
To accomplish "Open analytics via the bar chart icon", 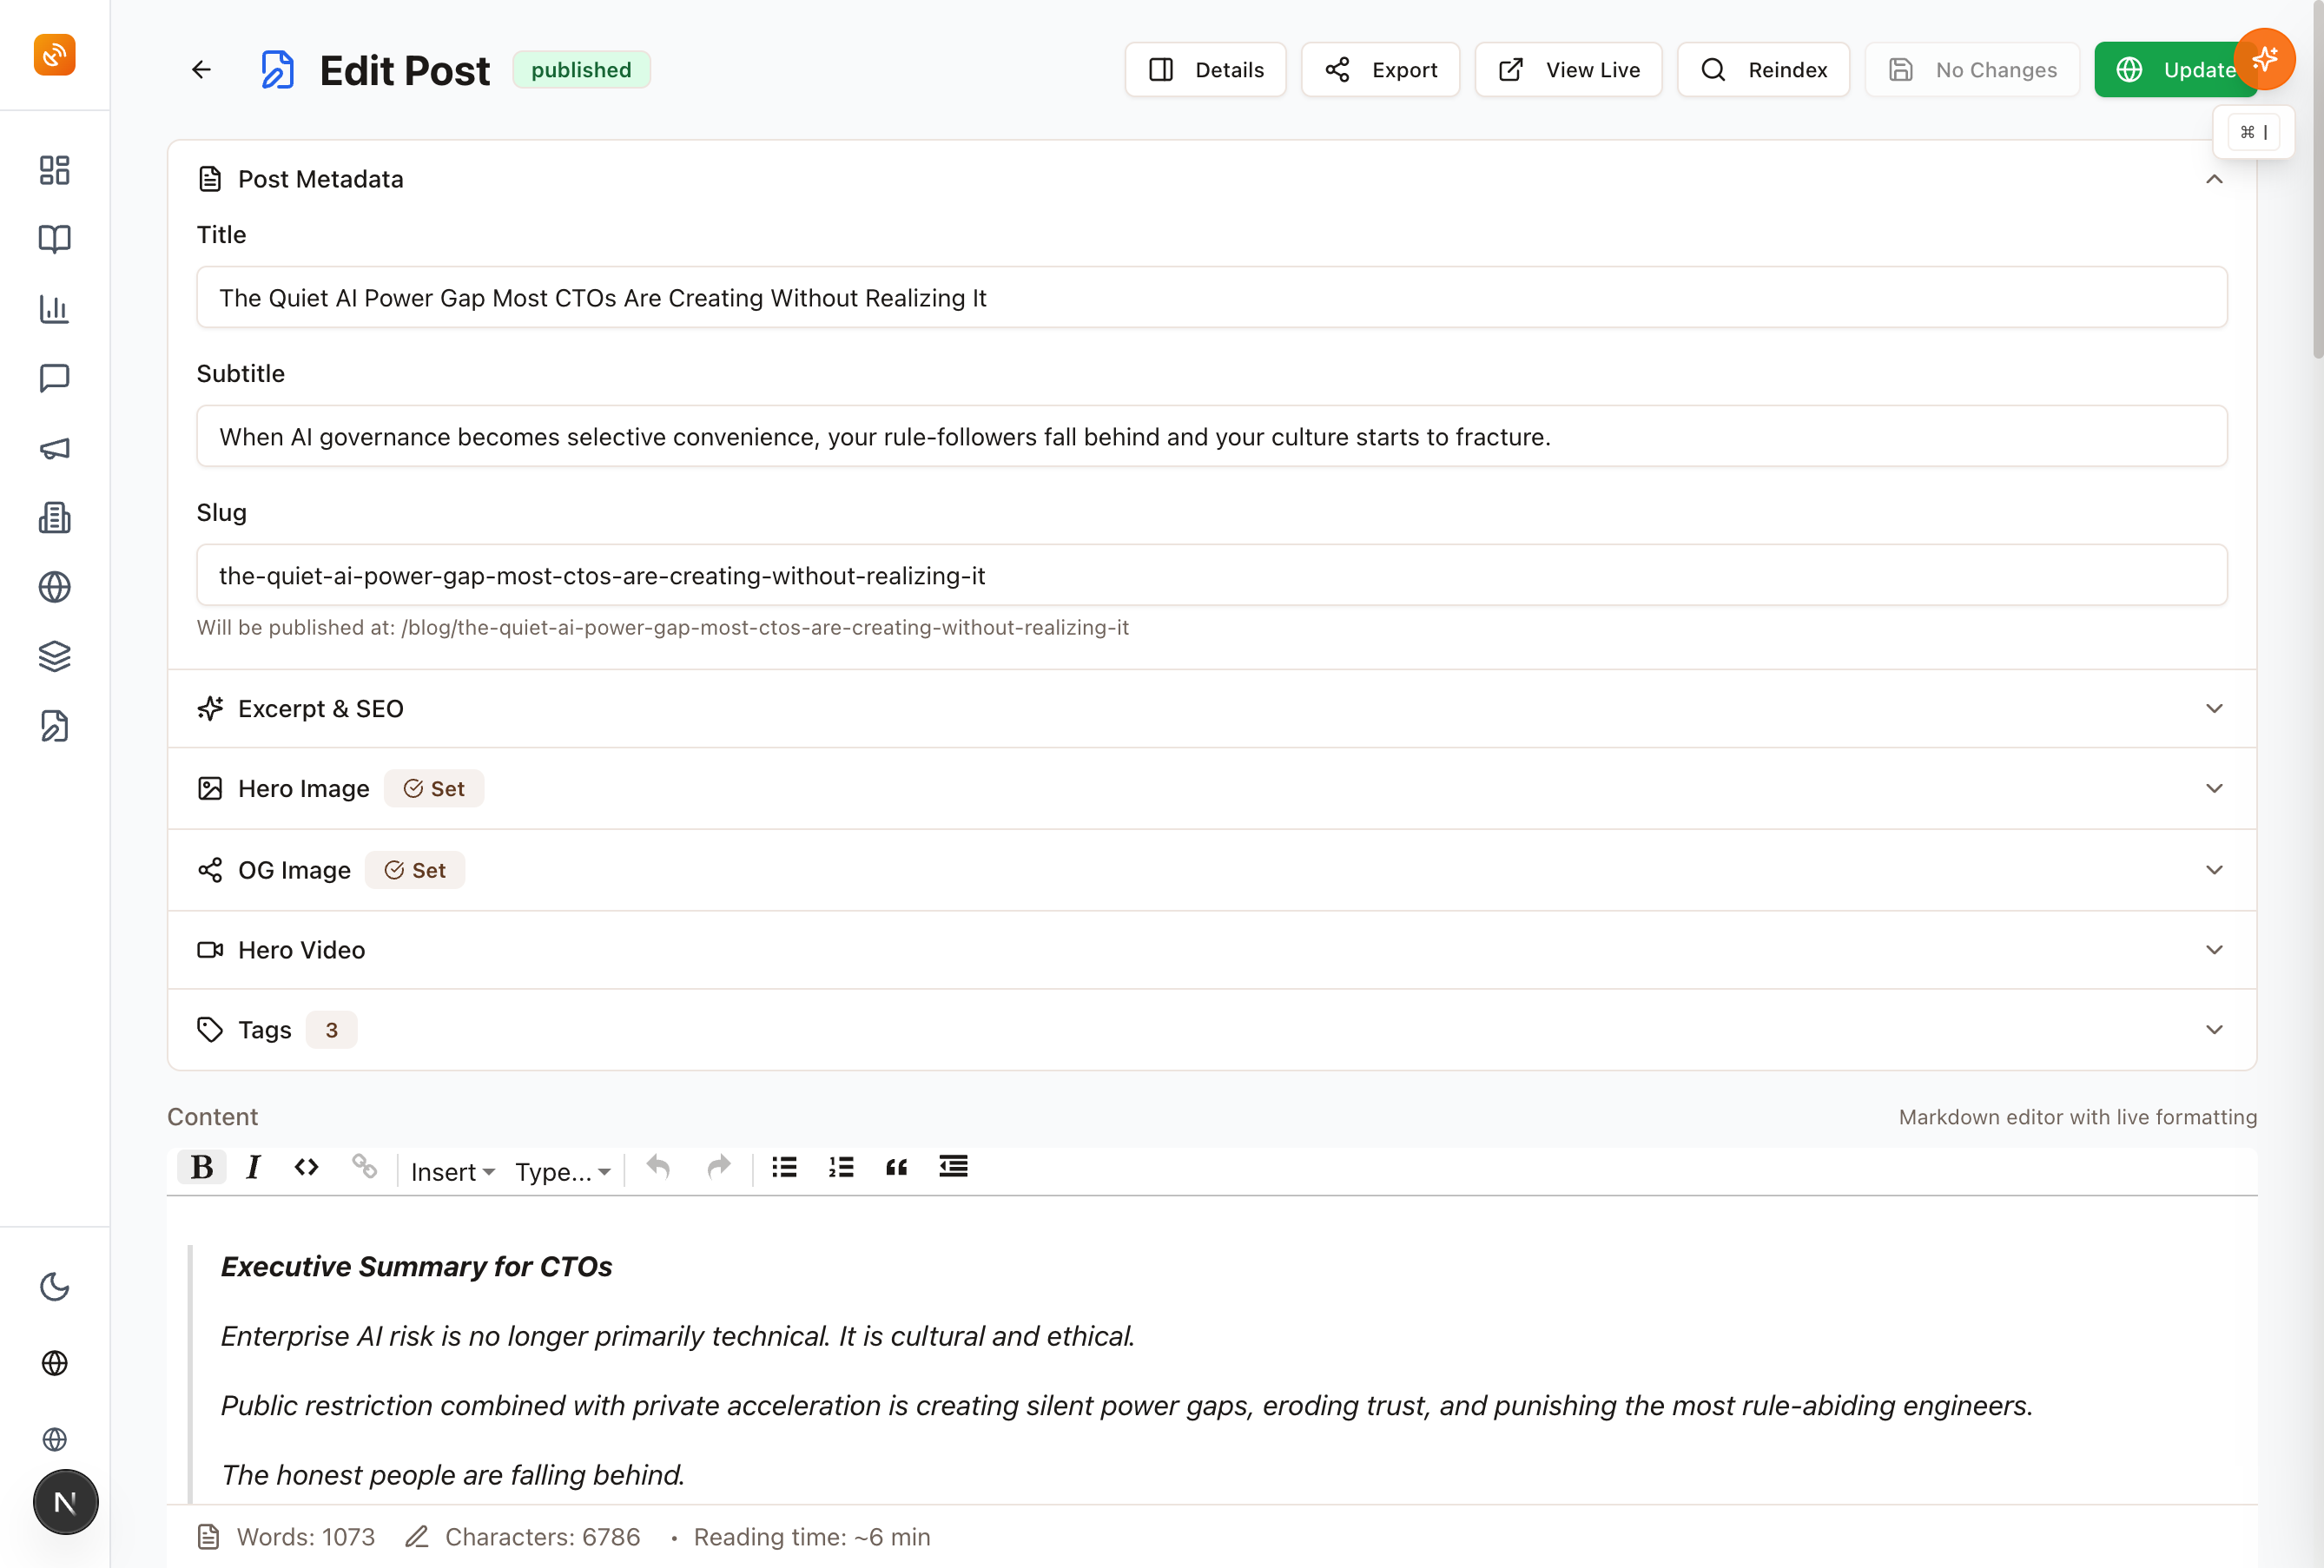I will pyautogui.click(x=54, y=309).
